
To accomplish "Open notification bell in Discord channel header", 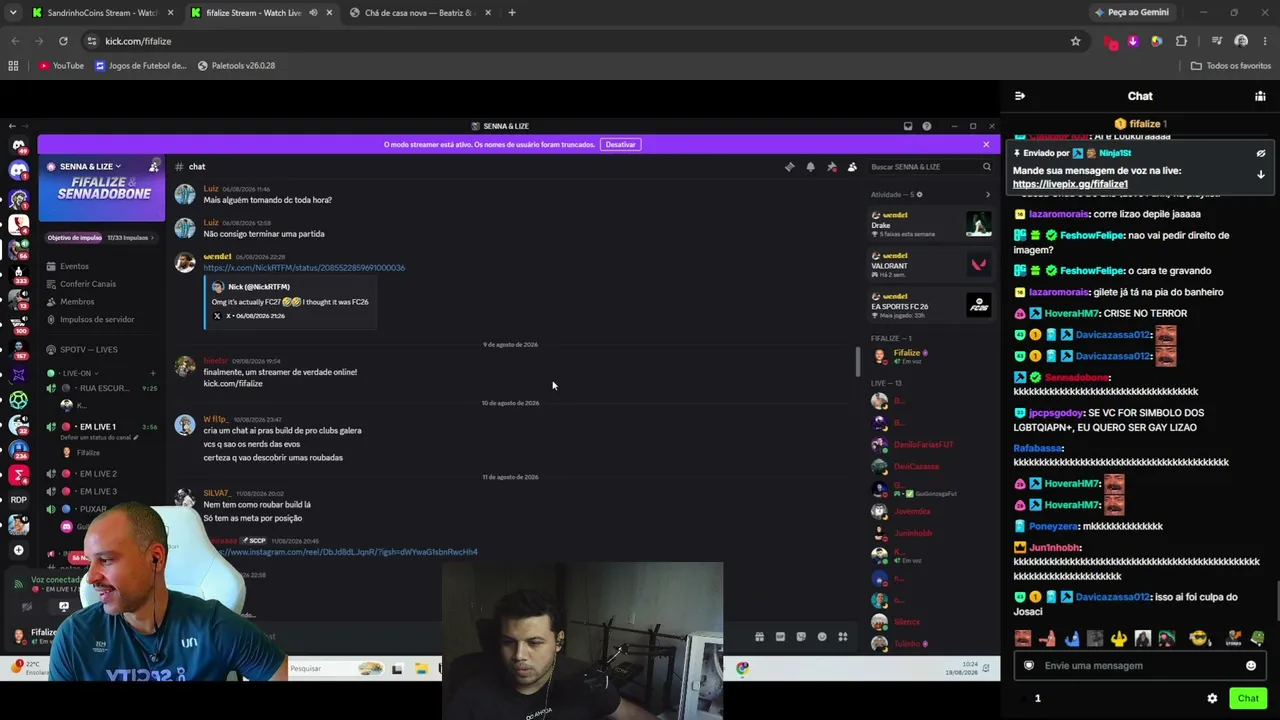I will tap(810, 167).
